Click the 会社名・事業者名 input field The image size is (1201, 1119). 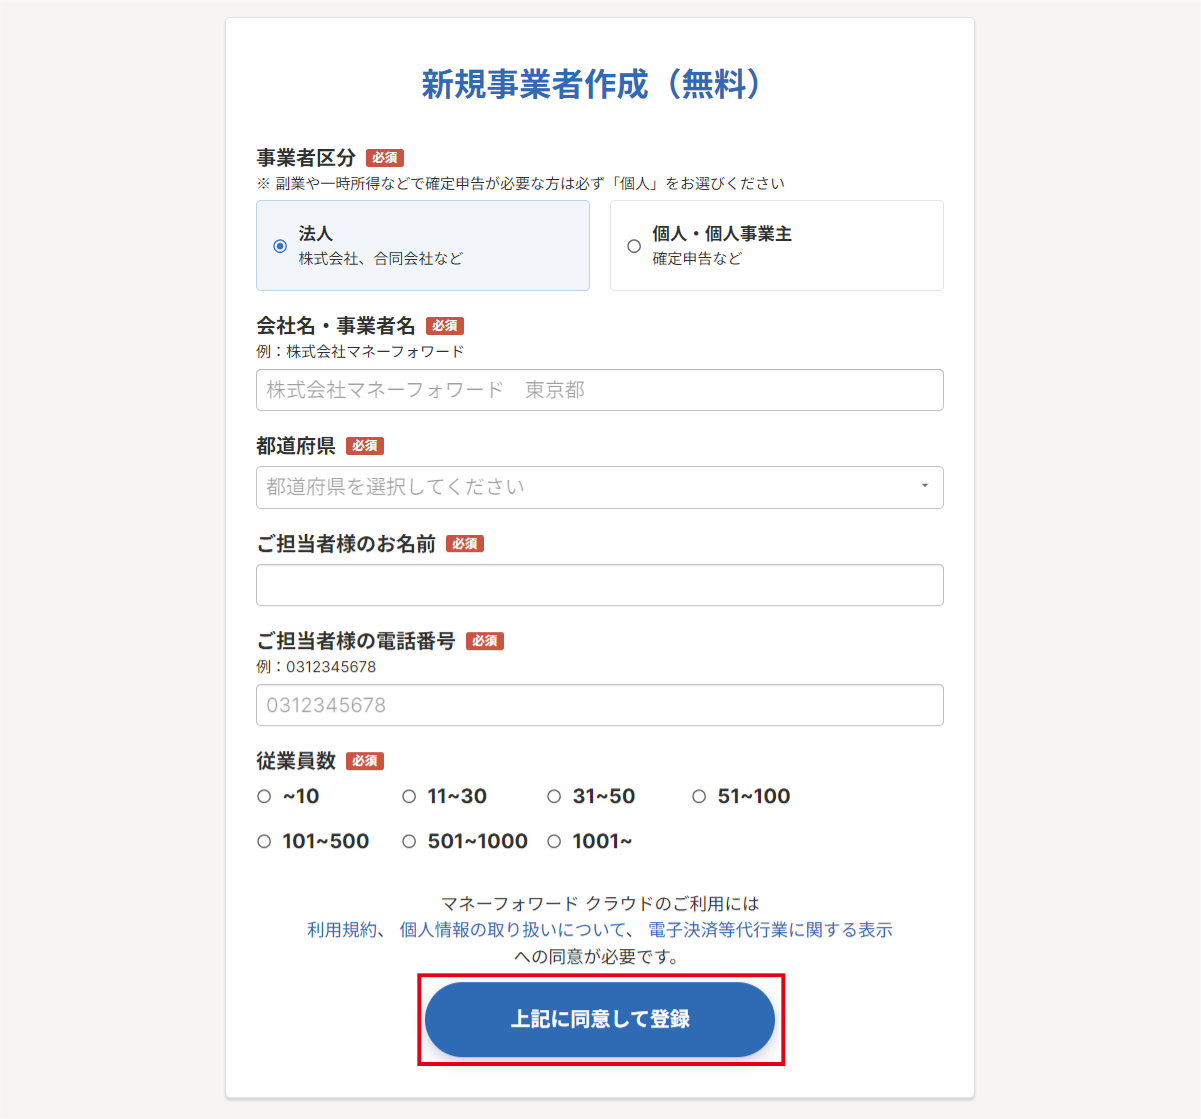click(600, 390)
